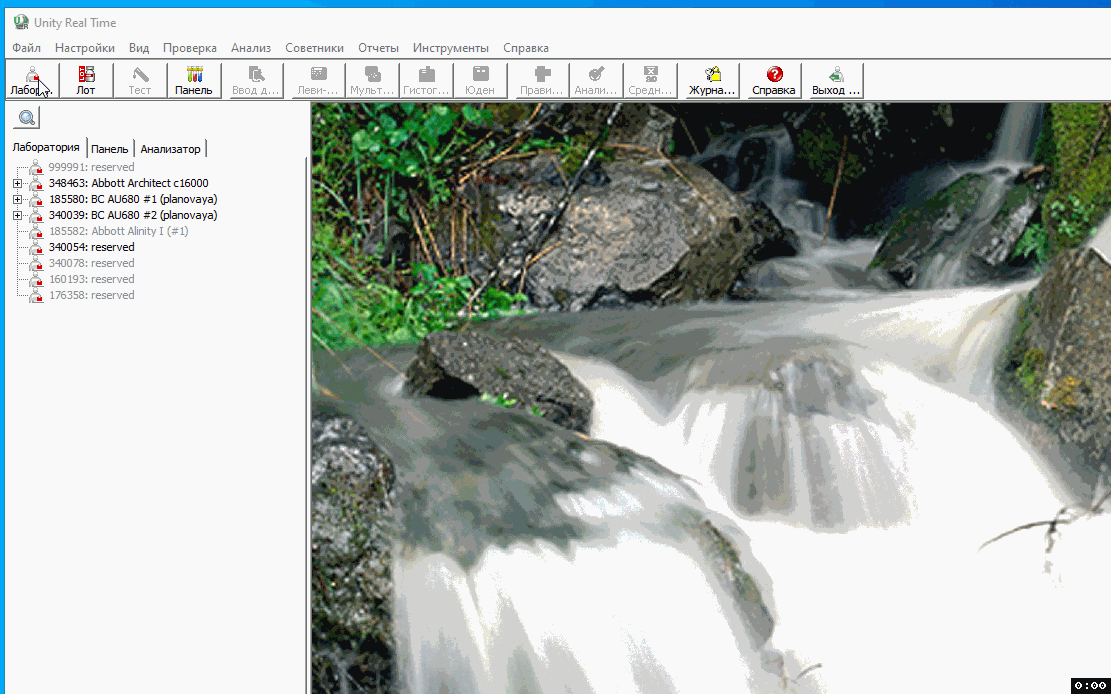The image size is (1111, 694).
Task: Switch to the Панель tab in sidebar
Action: [x=110, y=149]
